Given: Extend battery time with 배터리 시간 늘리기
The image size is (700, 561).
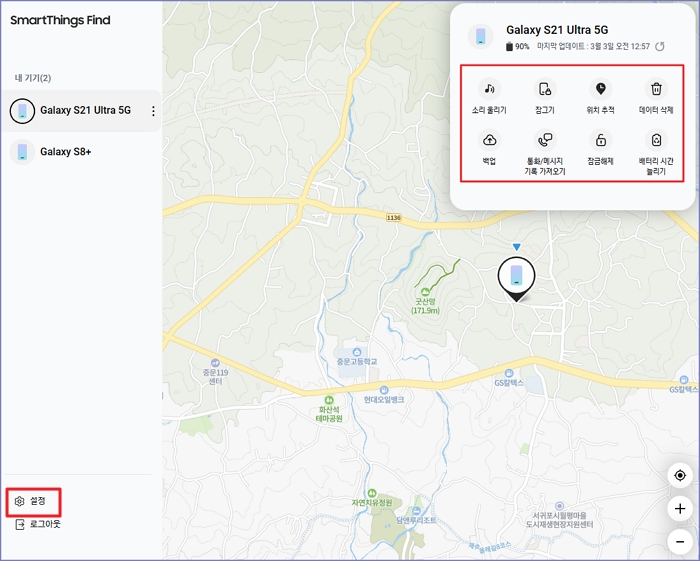Looking at the screenshot, I should [656, 140].
